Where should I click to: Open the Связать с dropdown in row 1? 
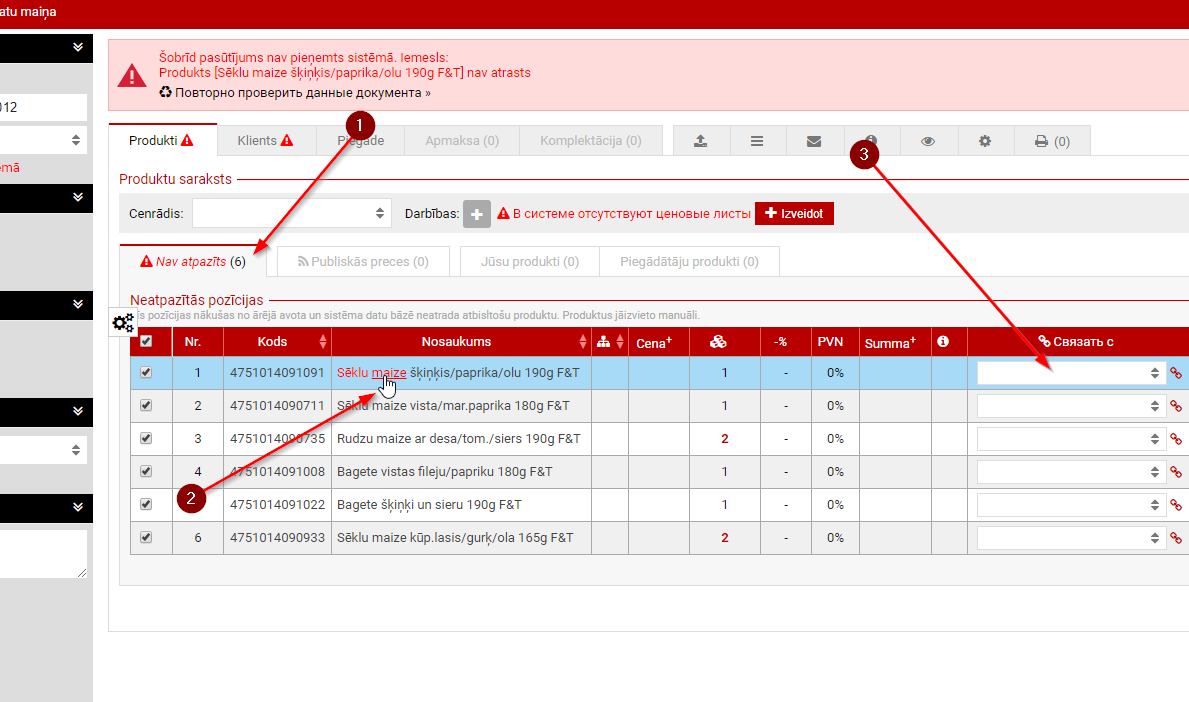tap(1071, 373)
